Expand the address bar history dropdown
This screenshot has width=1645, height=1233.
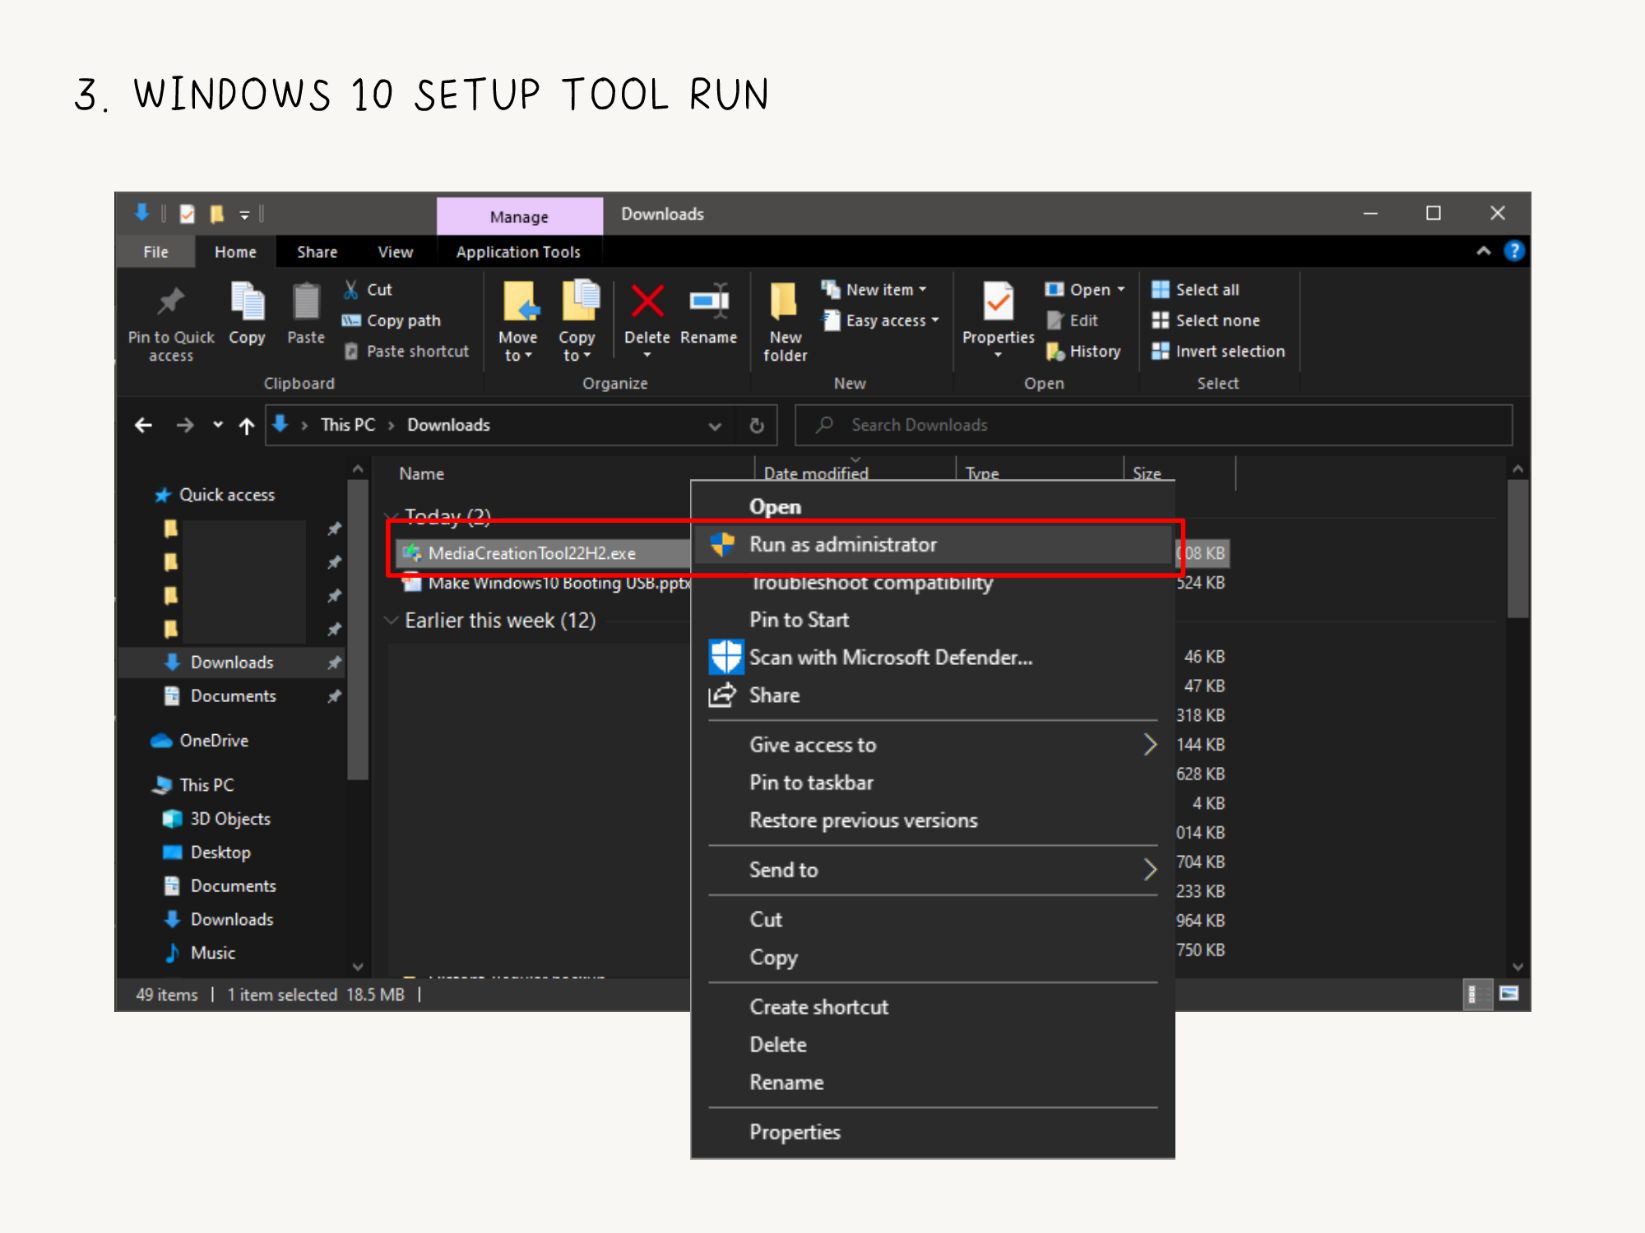pos(715,425)
